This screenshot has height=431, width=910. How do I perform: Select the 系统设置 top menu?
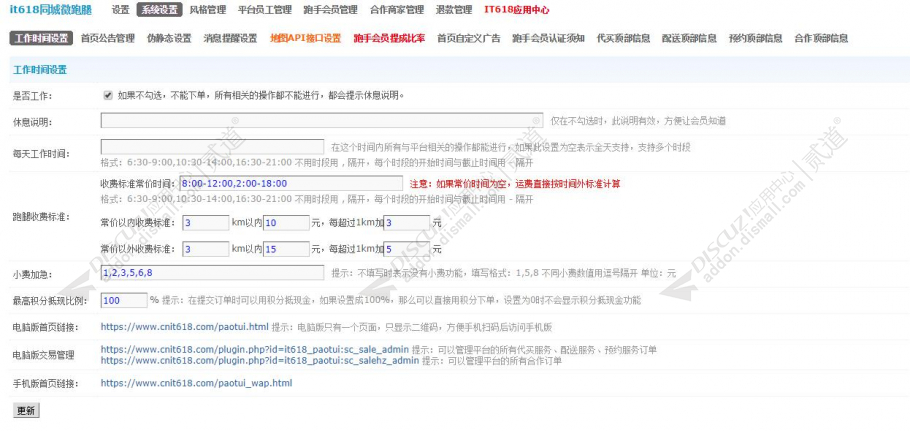160,10
